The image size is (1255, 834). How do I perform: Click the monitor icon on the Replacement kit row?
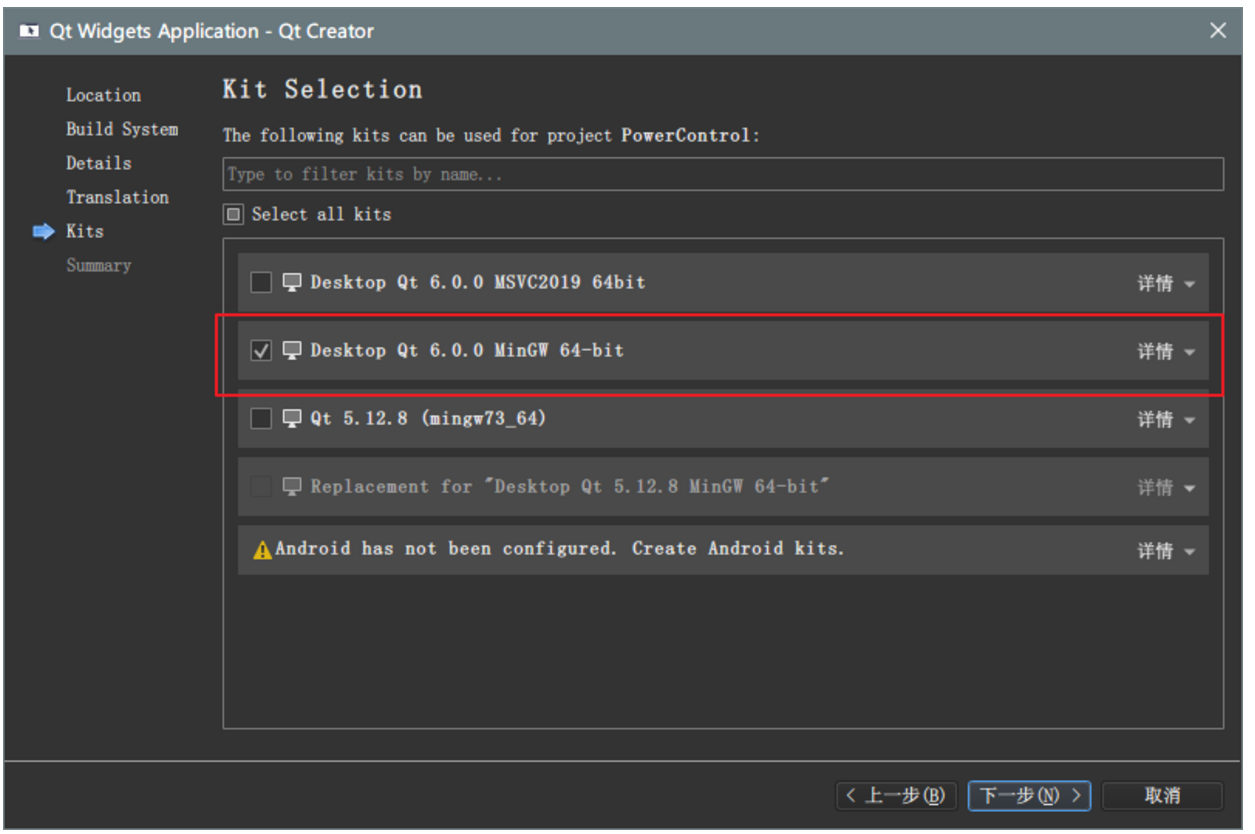(x=292, y=487)
